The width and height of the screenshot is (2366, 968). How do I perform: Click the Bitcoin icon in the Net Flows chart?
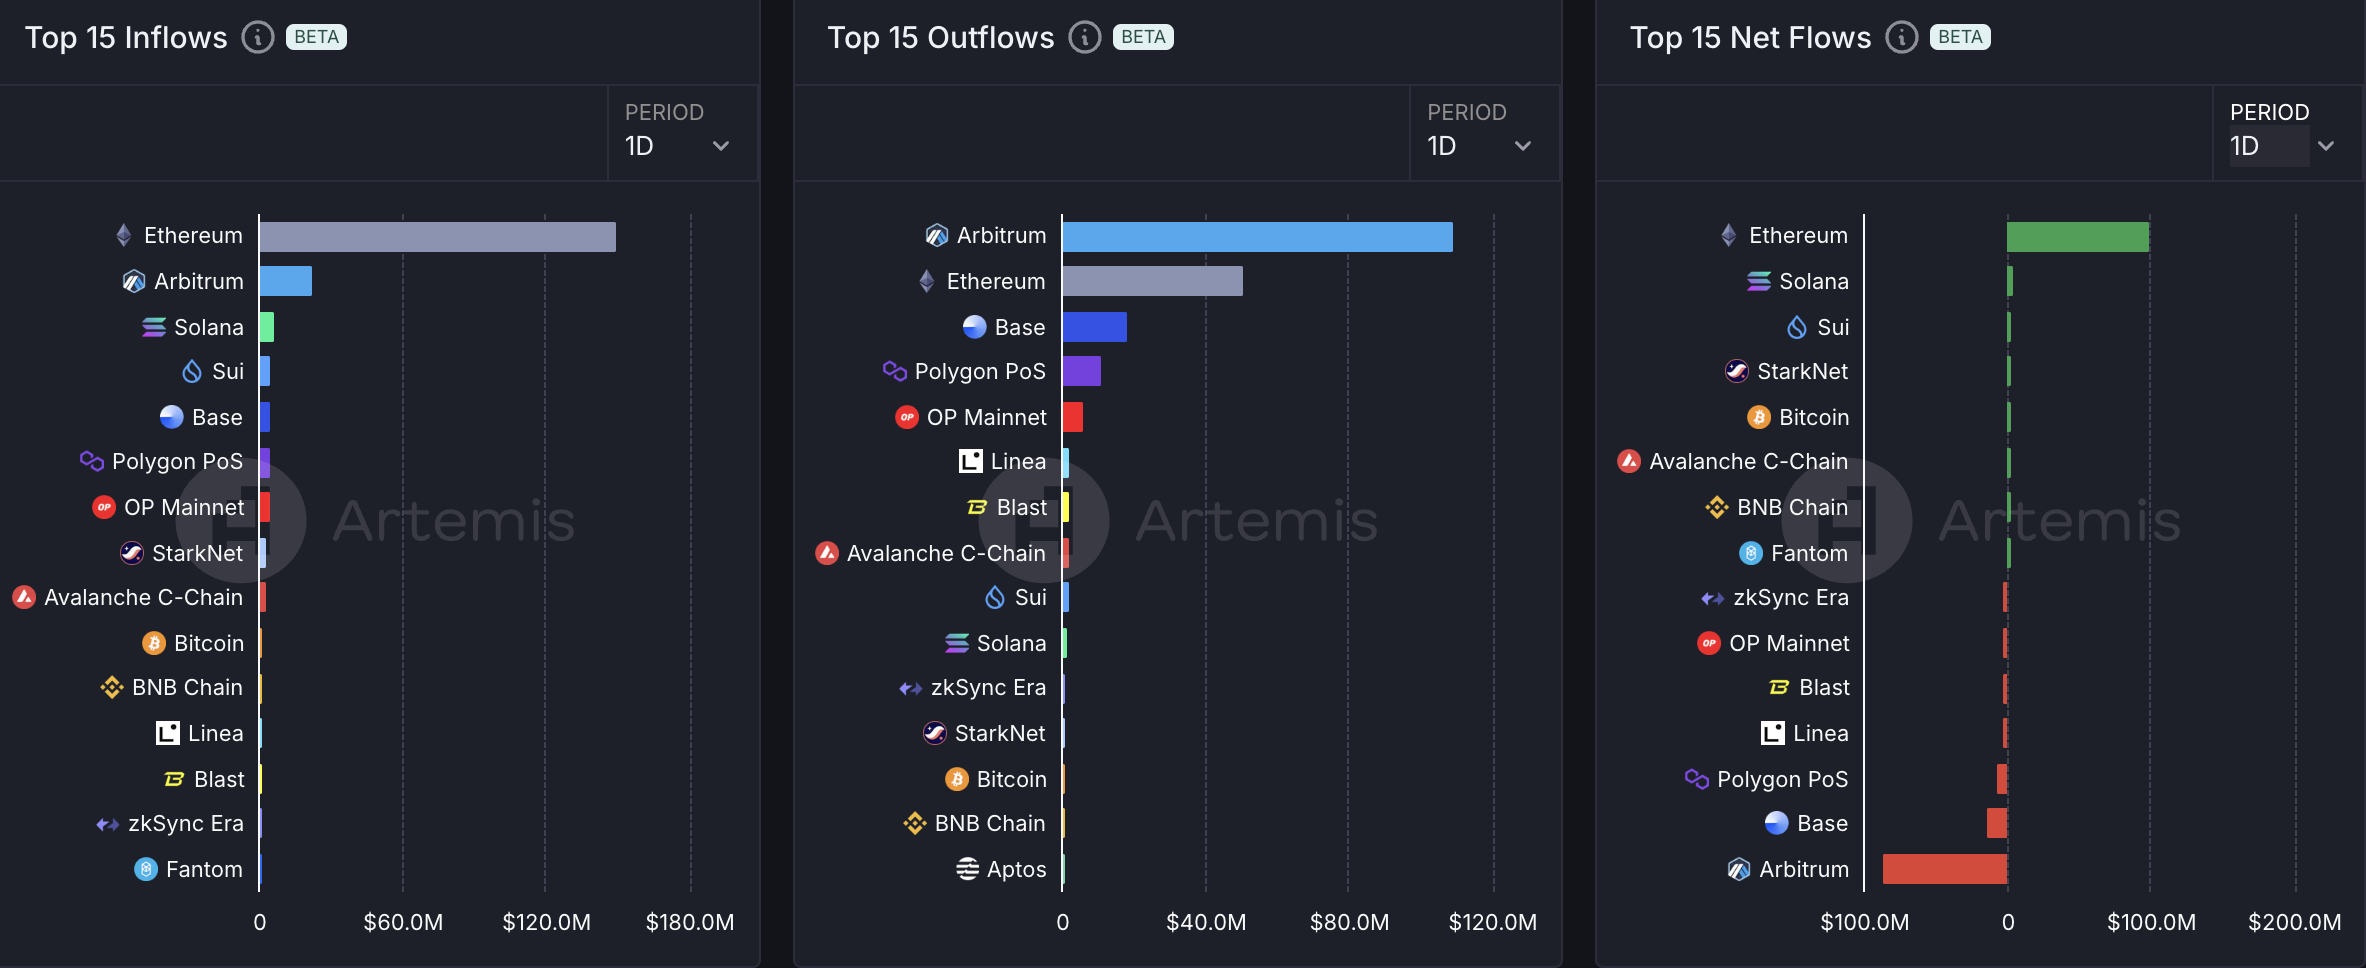coord(1759,417)
